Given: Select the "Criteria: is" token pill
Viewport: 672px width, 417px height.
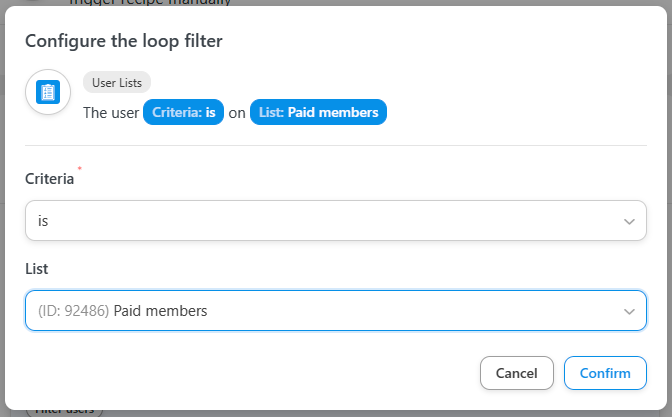Looking at the screenshot, I should tap(184, 113).
